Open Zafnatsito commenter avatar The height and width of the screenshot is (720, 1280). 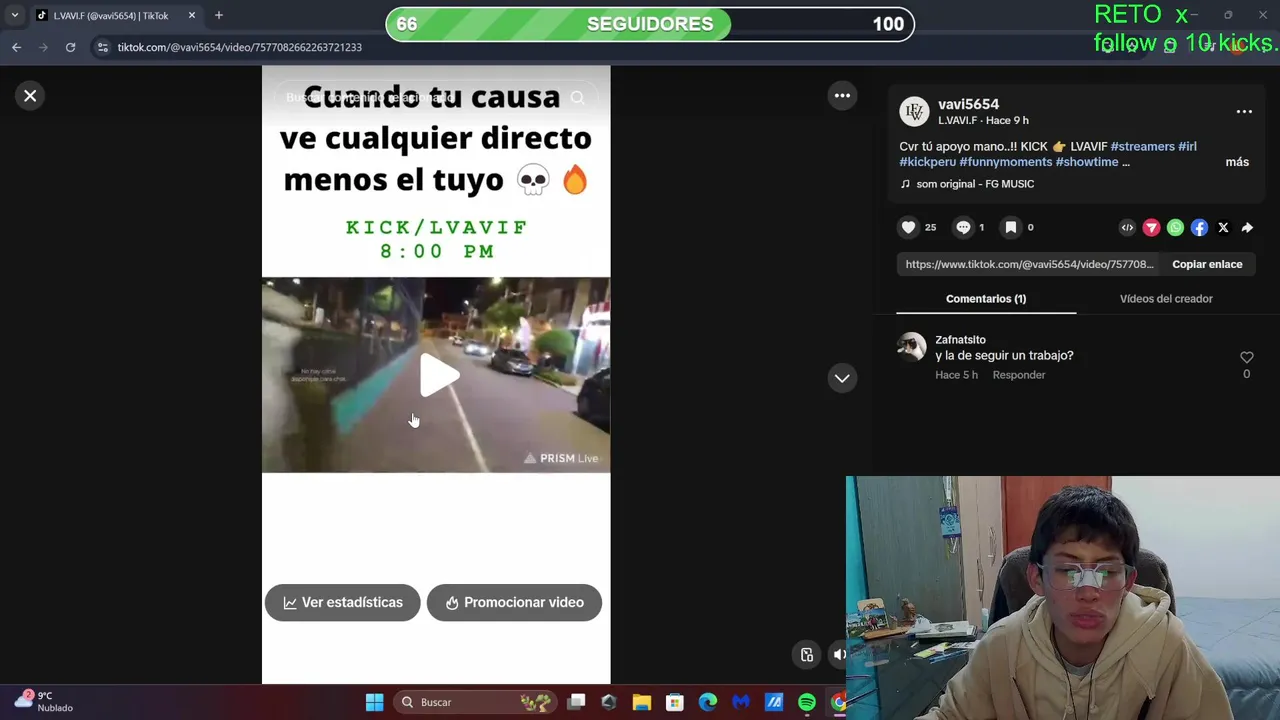pyautogui.click(x=911, y=347)
